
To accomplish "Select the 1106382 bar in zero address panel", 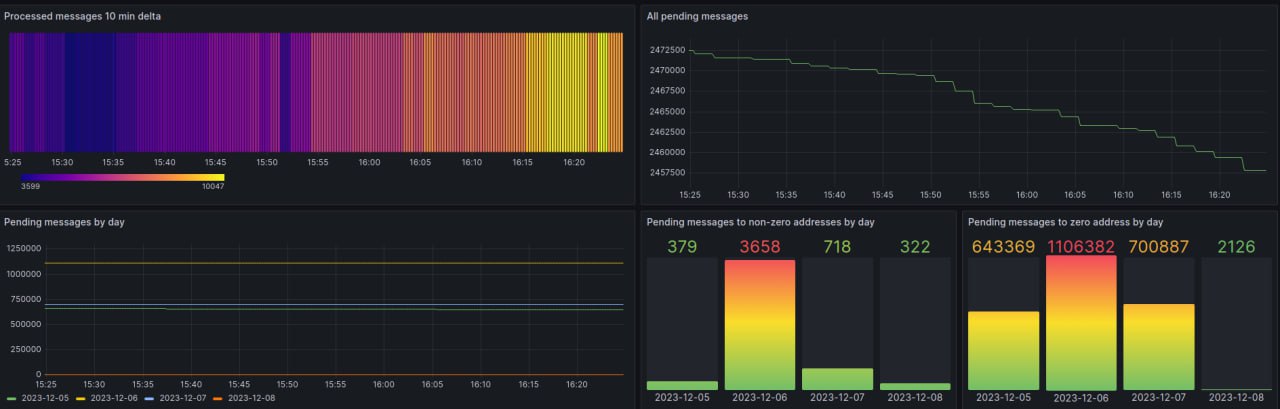I will (1081, 322).
